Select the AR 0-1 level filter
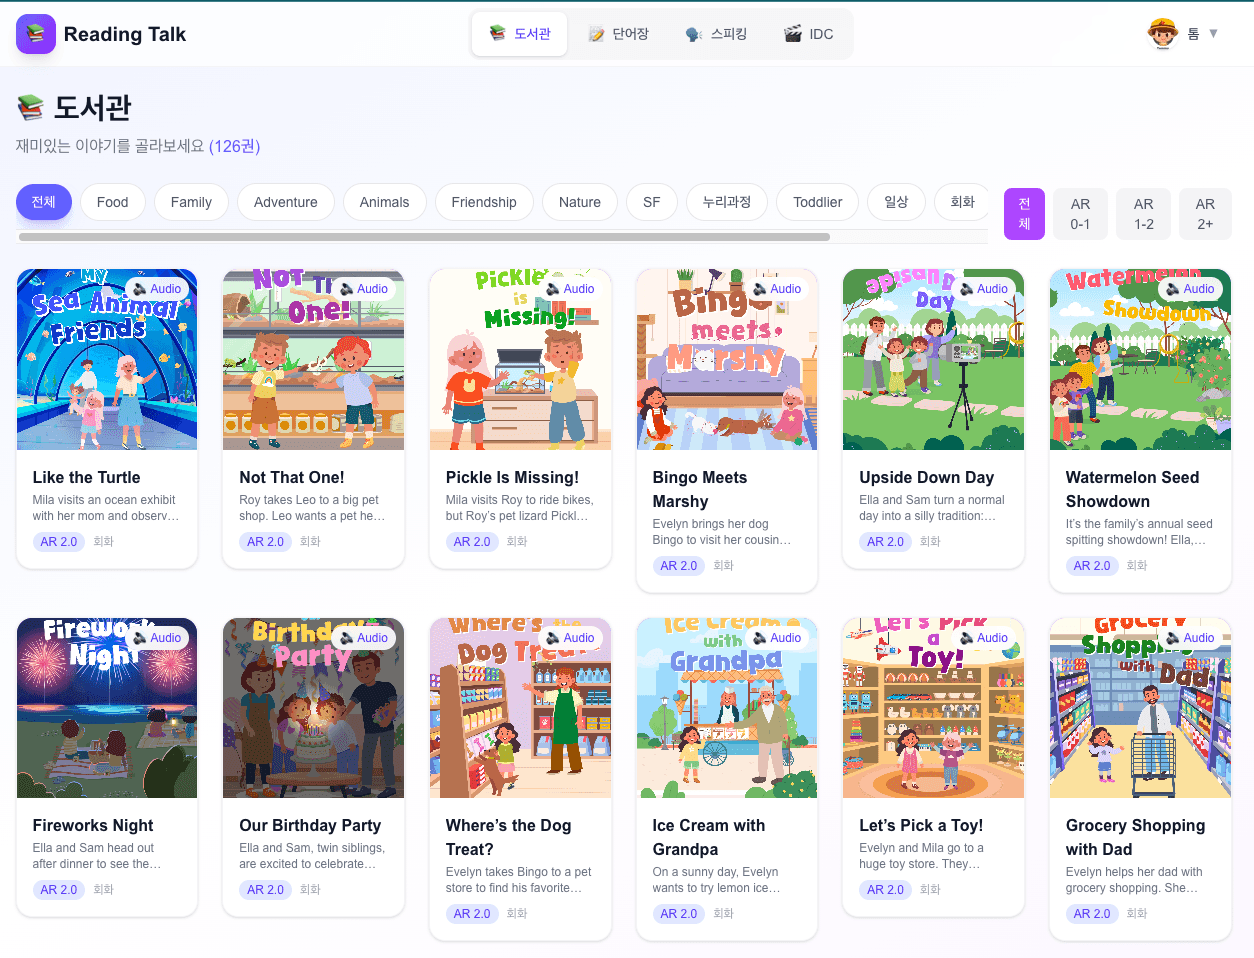Screen dimensions: 1254x958 (1080, 214)
